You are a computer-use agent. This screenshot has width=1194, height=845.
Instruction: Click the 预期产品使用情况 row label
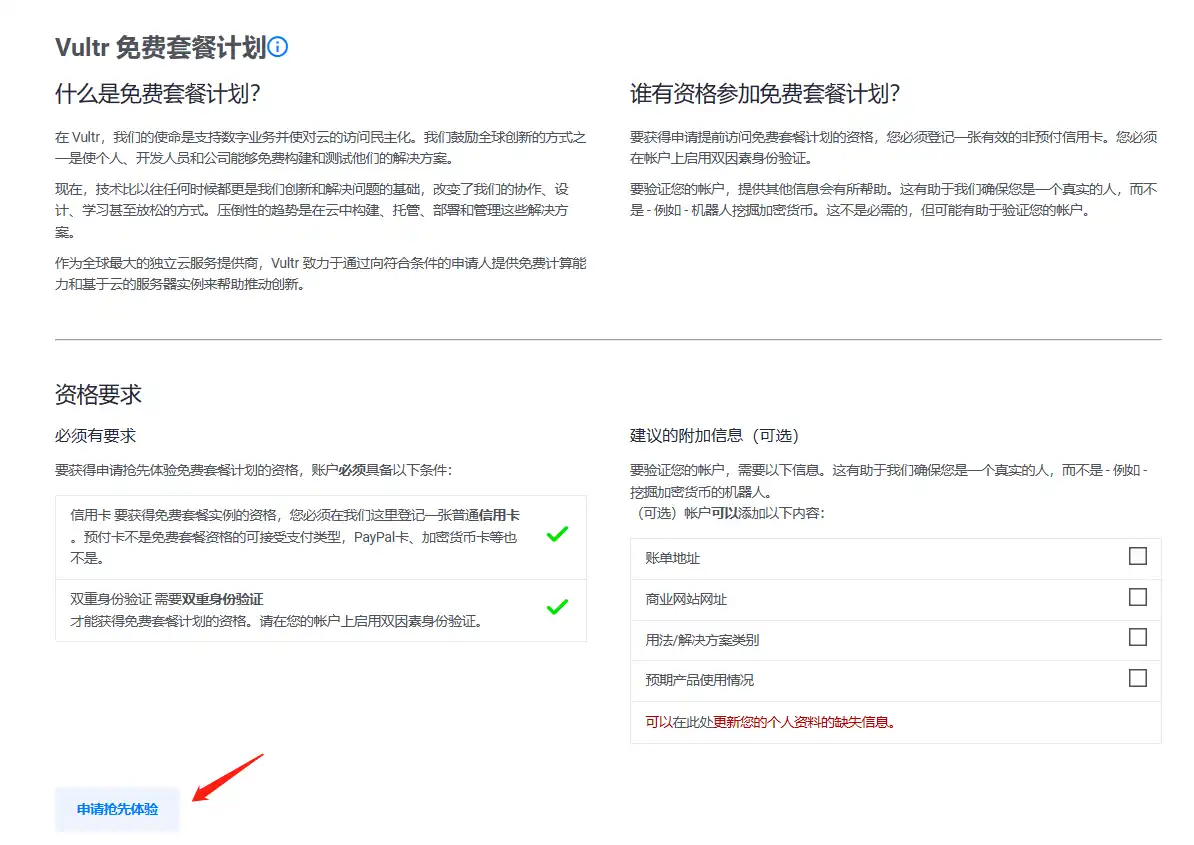coord(700,680)
